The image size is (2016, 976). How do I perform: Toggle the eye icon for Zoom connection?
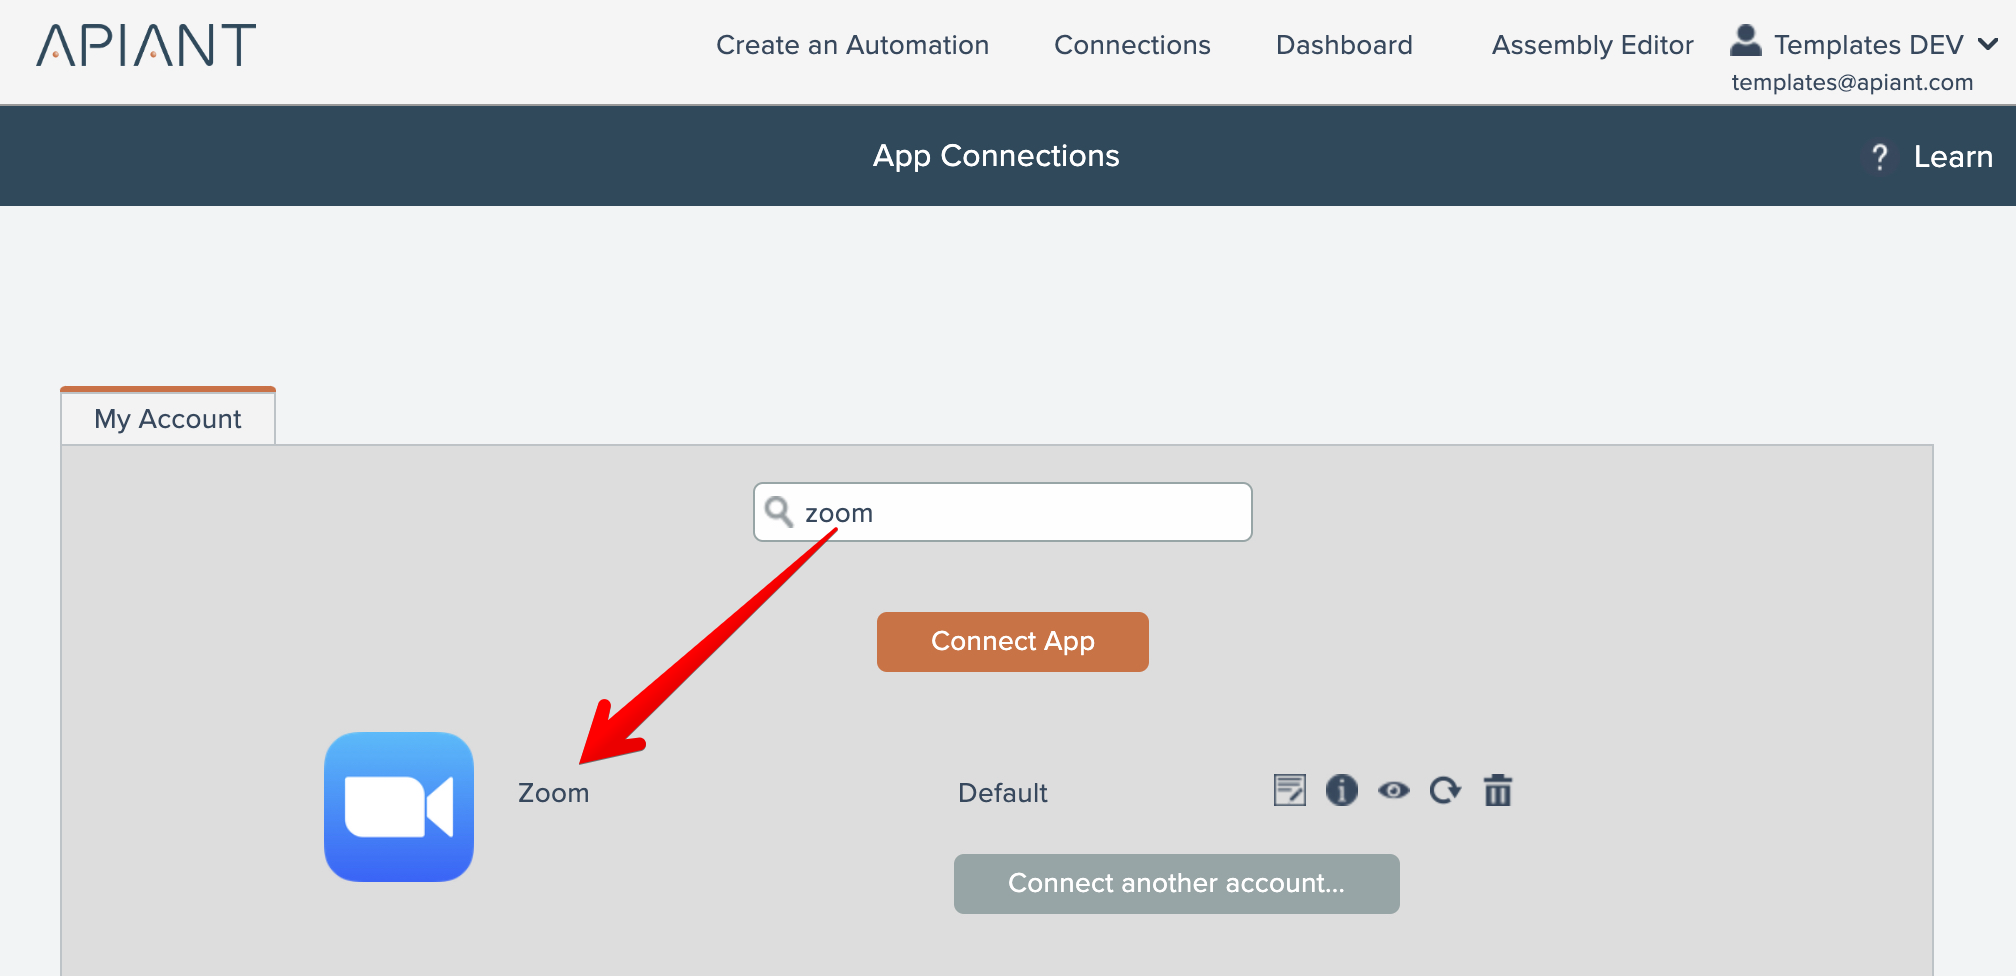1394,790
